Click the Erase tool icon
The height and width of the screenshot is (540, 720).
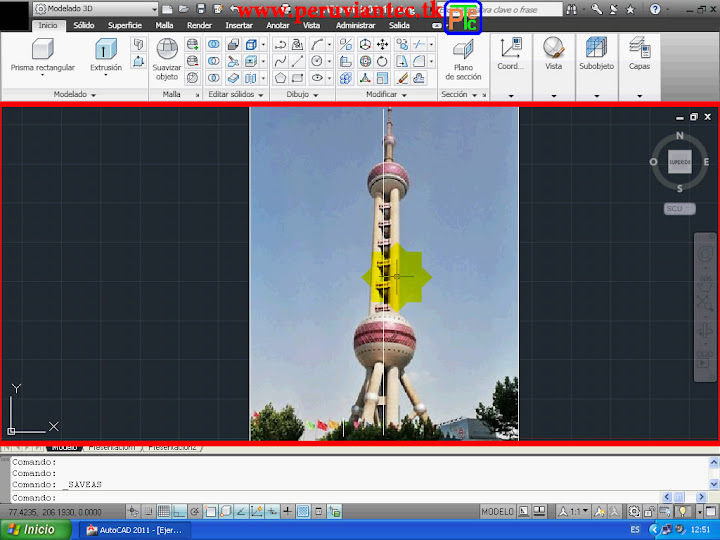(402, 78)
